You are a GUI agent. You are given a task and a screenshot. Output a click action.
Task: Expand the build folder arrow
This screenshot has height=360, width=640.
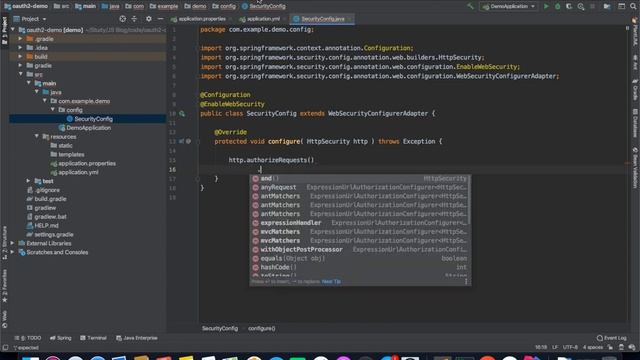click(20, 56)
